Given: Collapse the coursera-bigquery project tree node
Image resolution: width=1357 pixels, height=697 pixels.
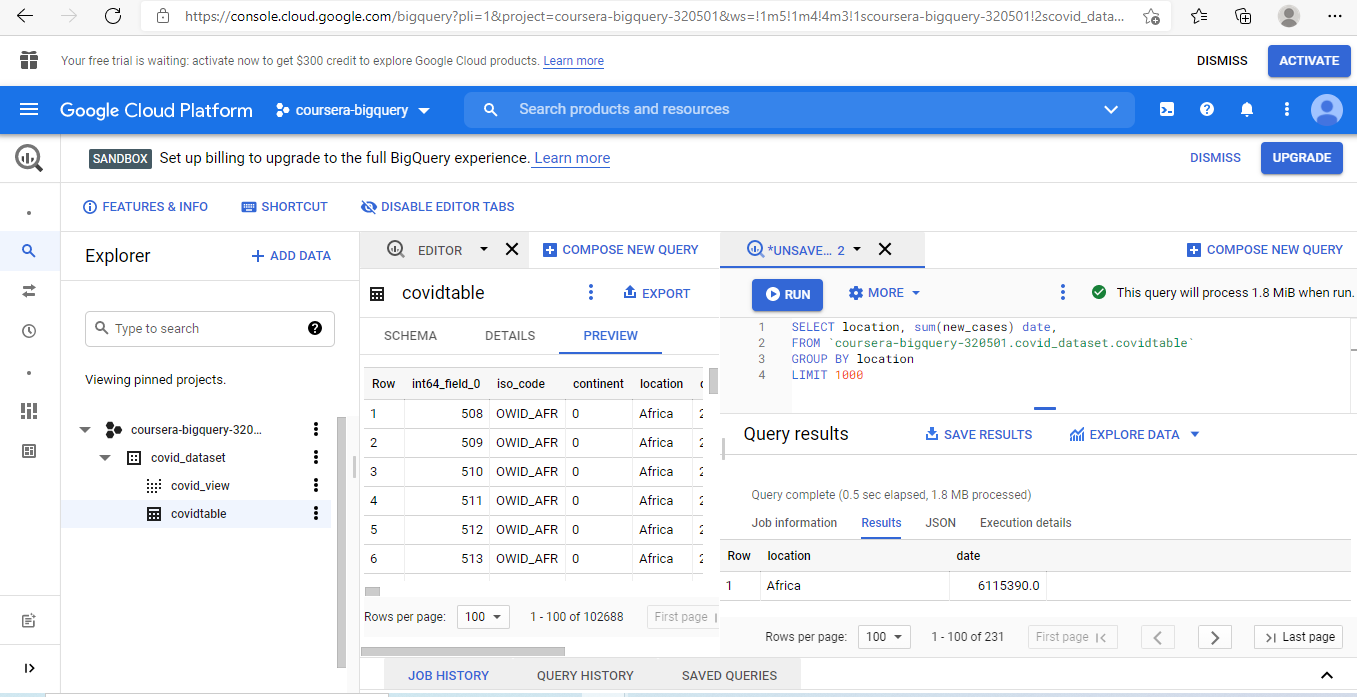Looking at the screenshot, I should click(x=84, y=430).
